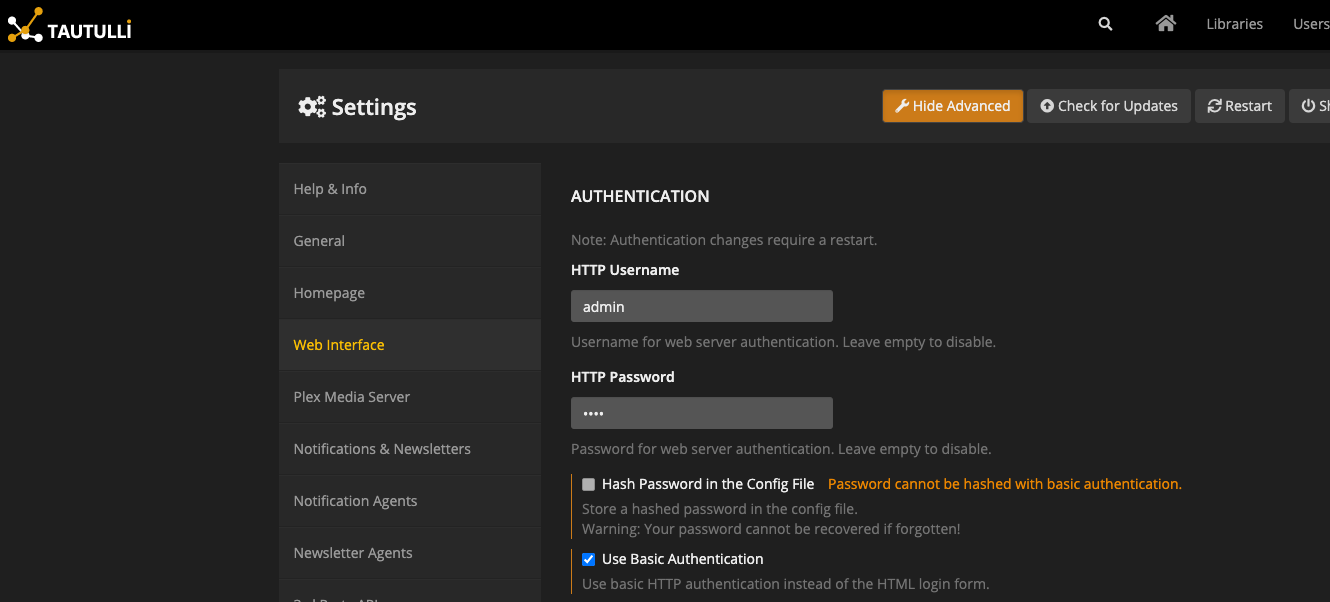Viewport: 1330px width, 602px height.
Task: Open Users in top navigation
Action: tap(1310, 24)
